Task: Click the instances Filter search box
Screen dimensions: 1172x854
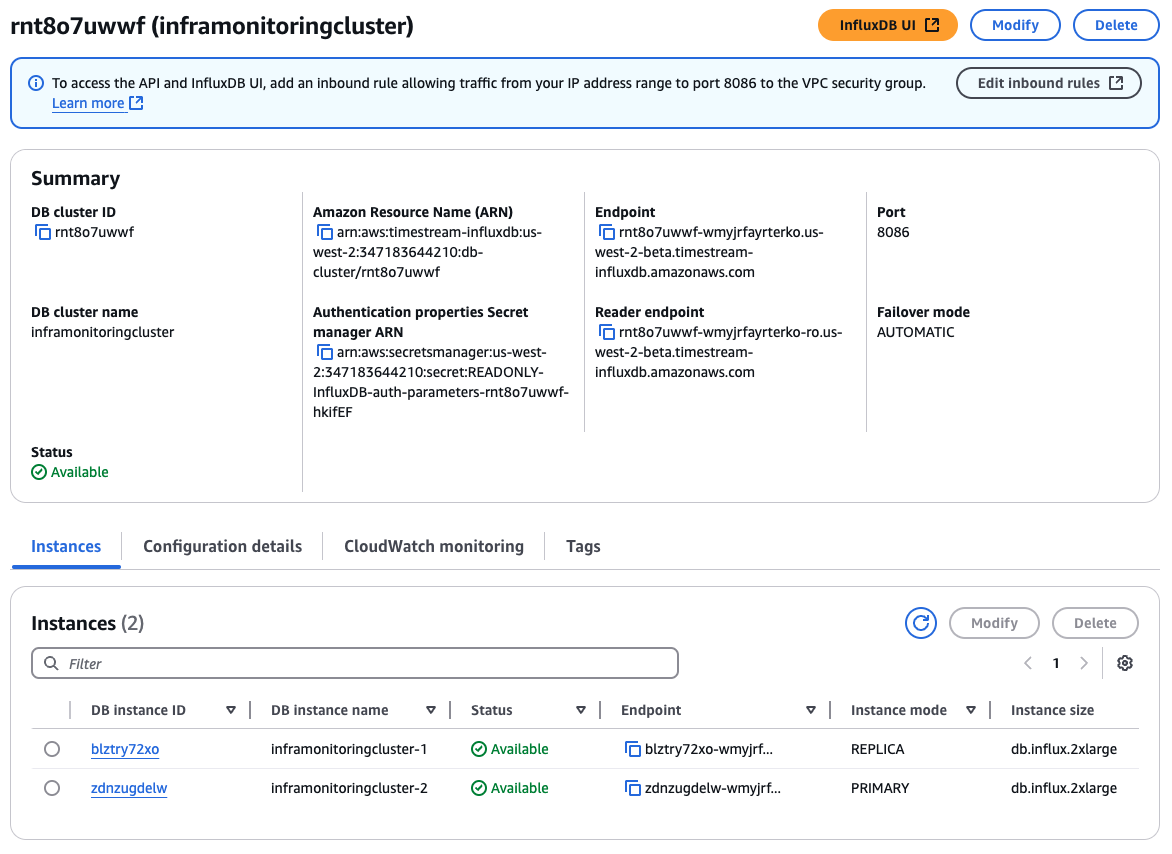Action: point(355,663)
